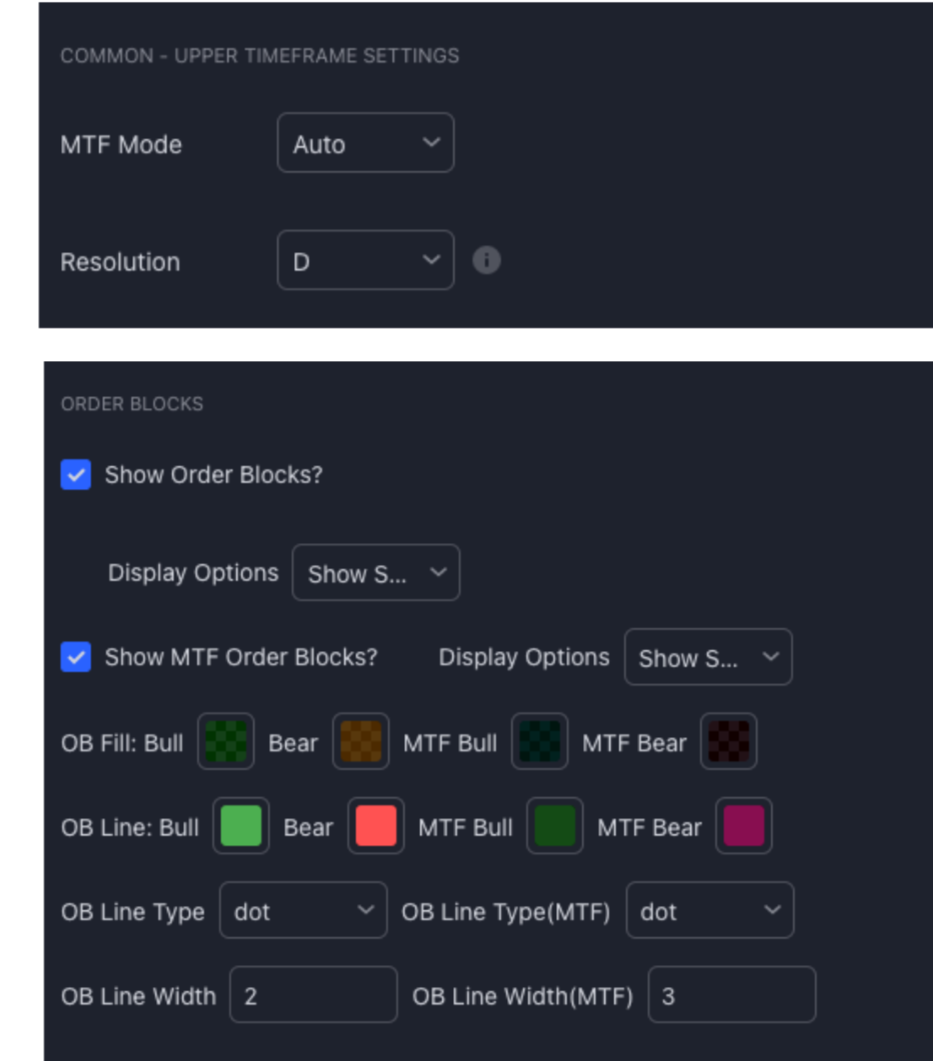Click the info icon beside Resolution
The height and width of the screenshot is (1061, 933).
[486, 261]
